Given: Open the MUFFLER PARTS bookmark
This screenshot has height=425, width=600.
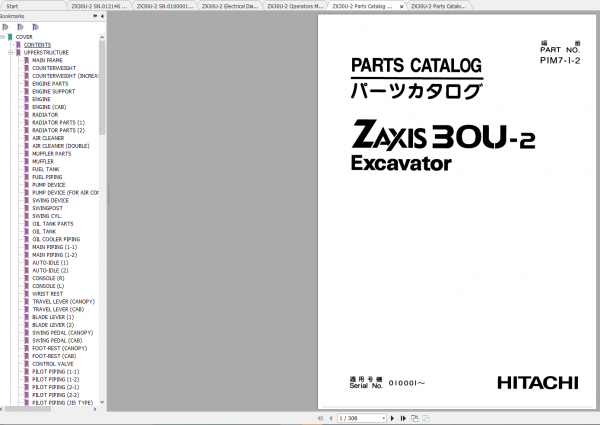Looking at the screenshot, I should (52, 153).
